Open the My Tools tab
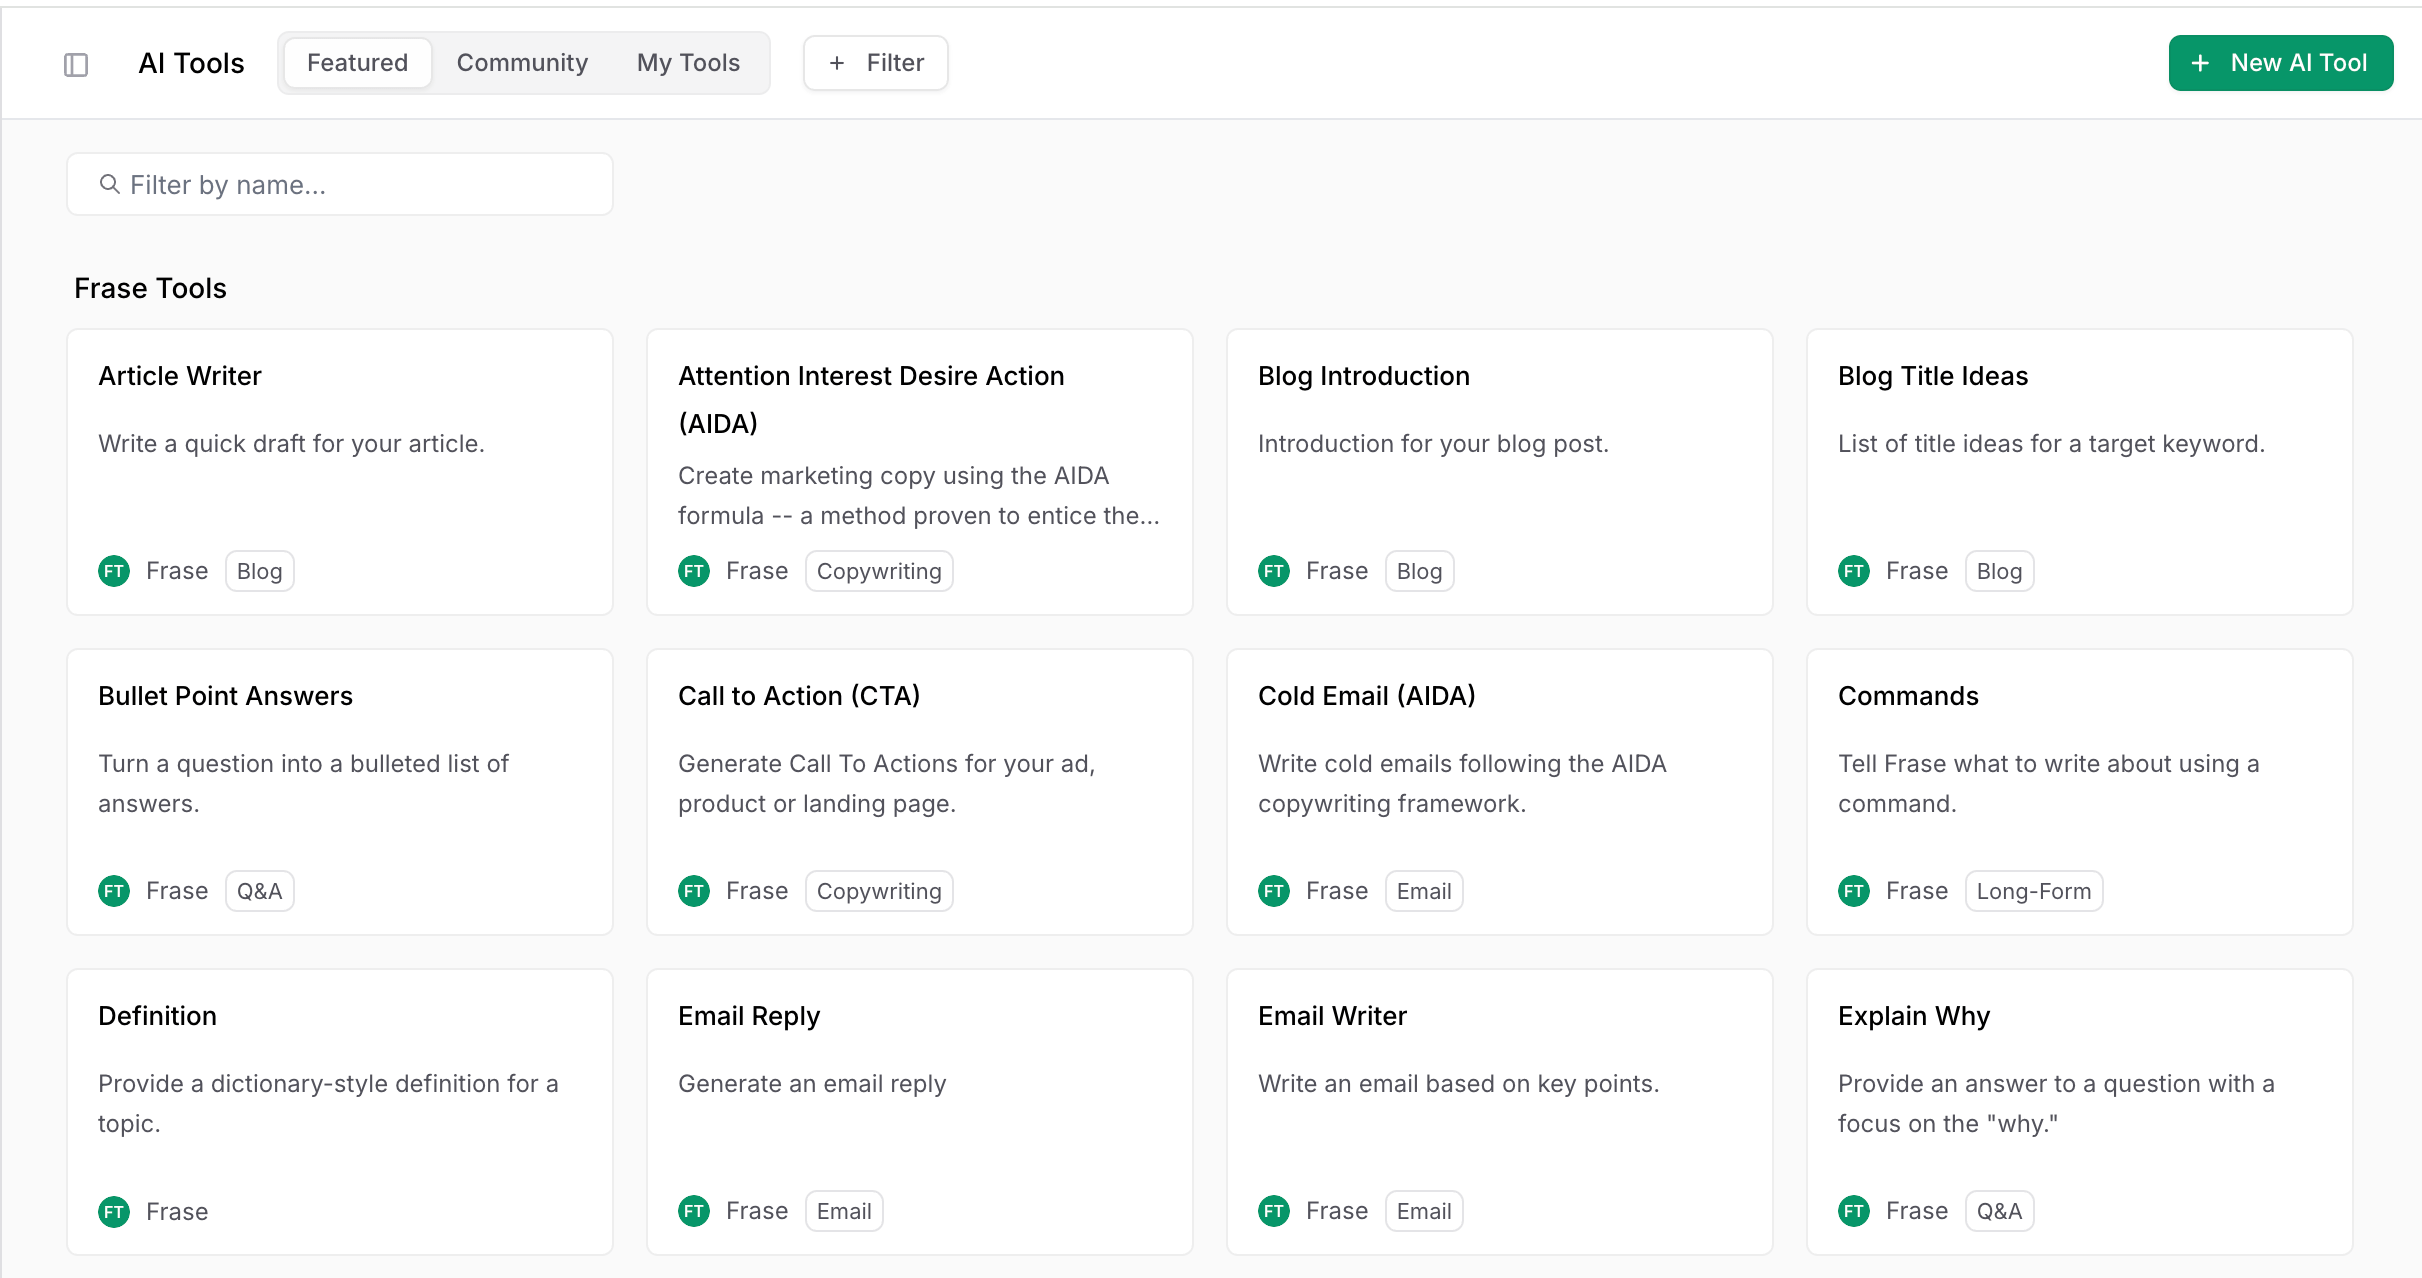 (x=688, y=63)
